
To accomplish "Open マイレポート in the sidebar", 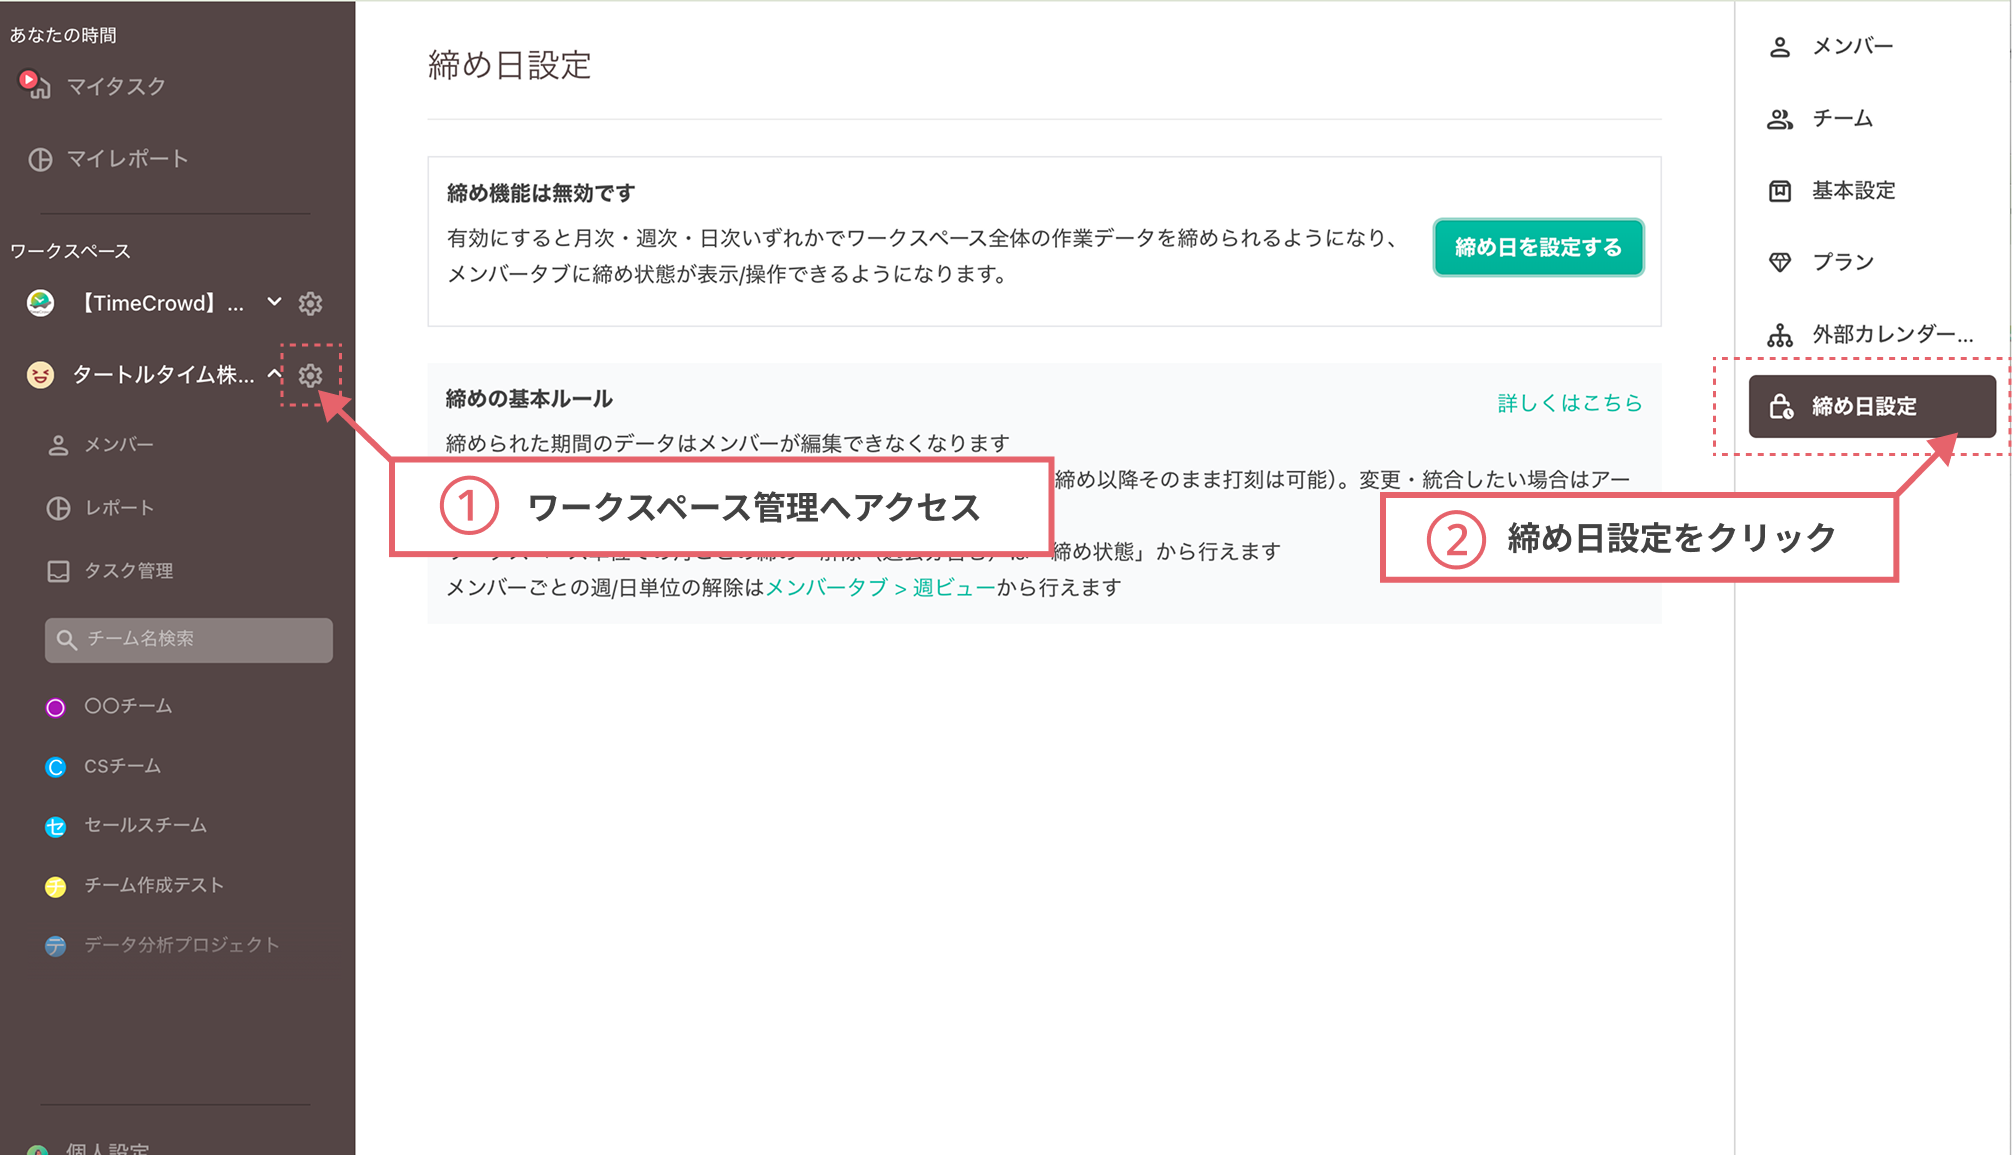I will (127, 159).
